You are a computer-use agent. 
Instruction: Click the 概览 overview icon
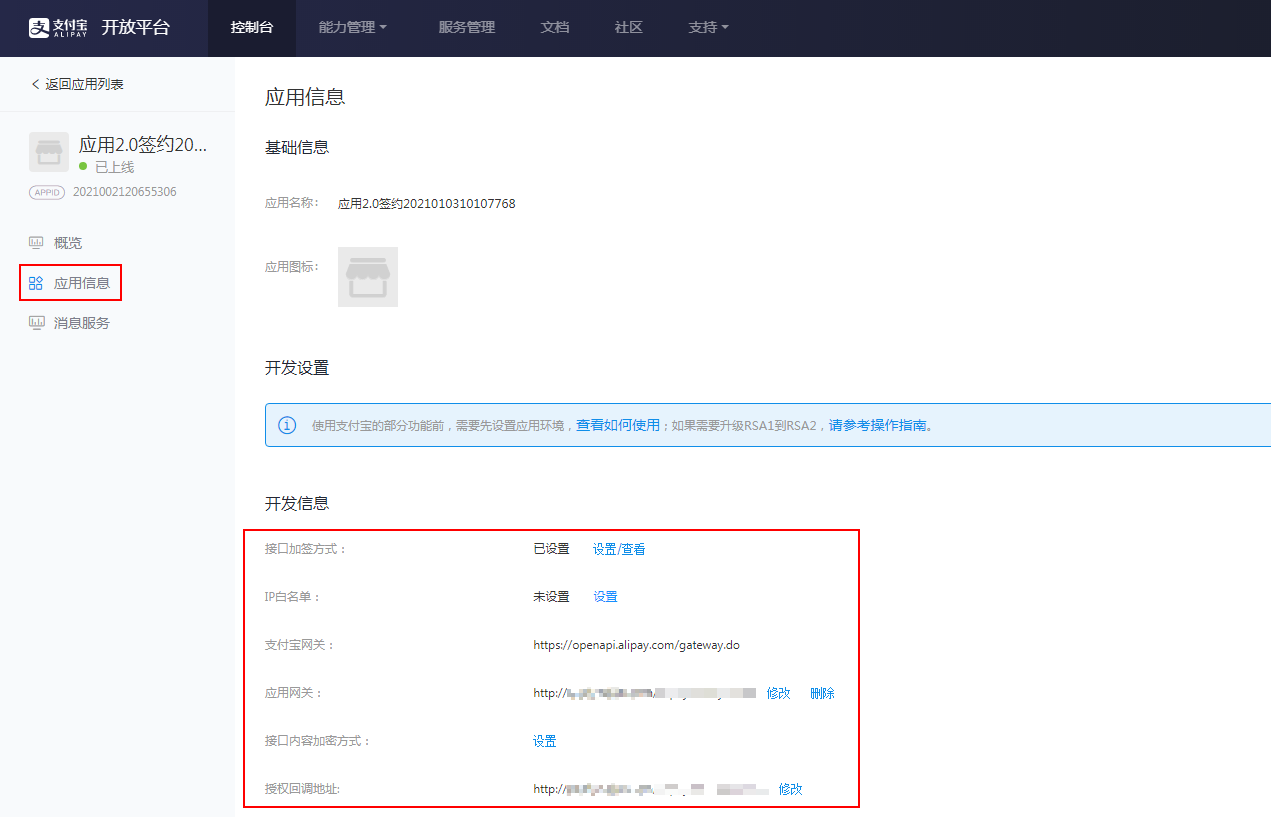pos(36,242)
